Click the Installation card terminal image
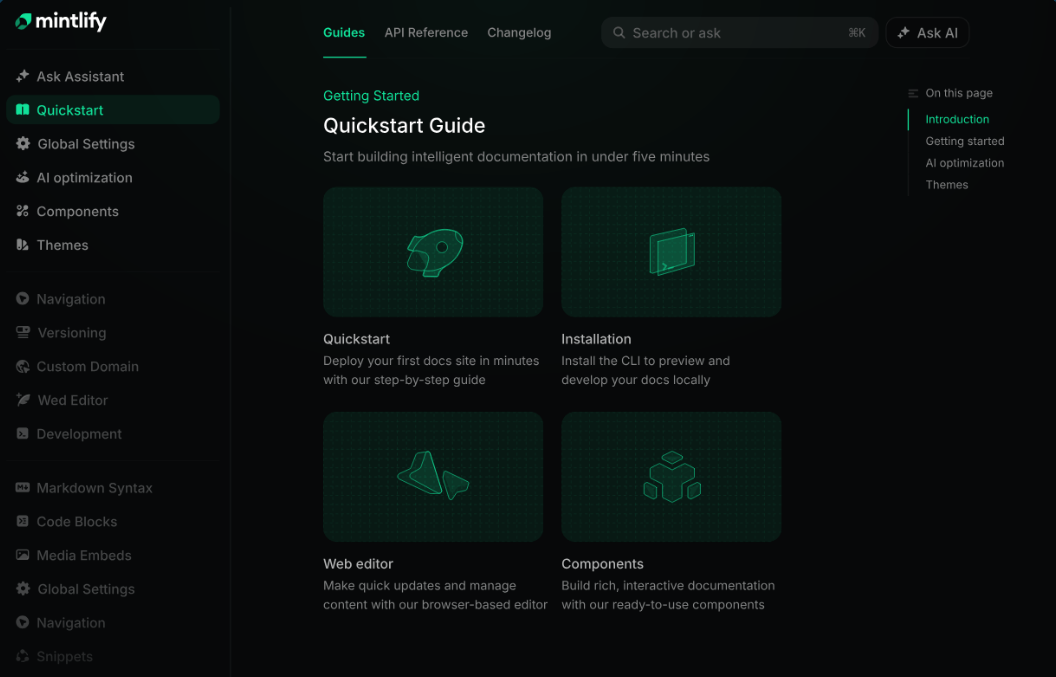The height and width of the screenshot is (677, 1056). (671, 252)
